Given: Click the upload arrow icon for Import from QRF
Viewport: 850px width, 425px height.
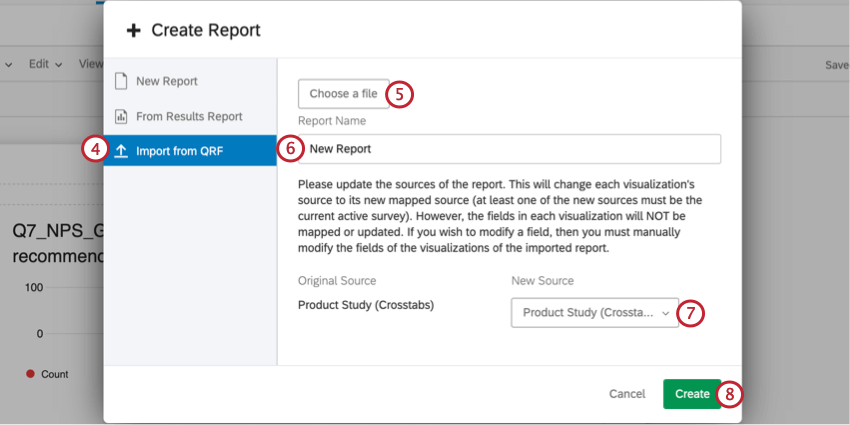Looking at the screenshot, I should (121, 151).
